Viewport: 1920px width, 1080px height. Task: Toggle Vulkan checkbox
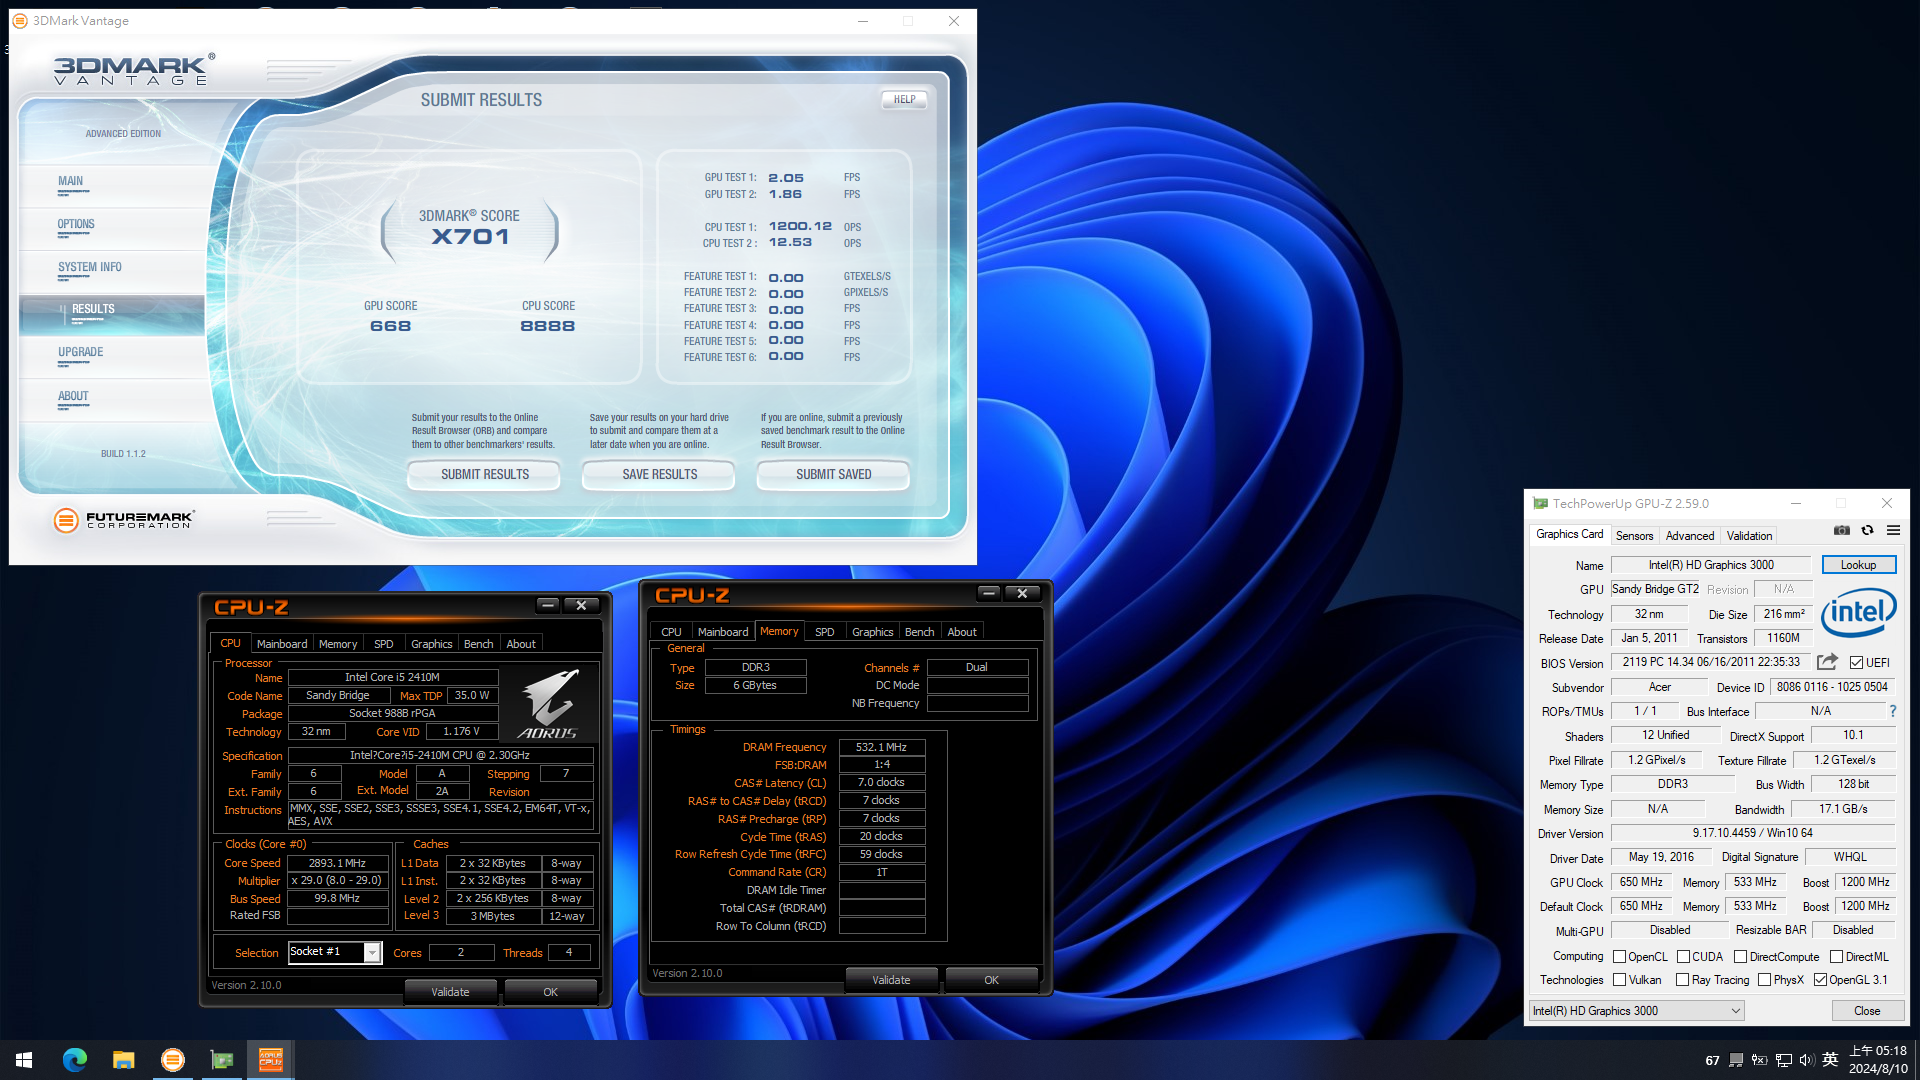coord(1619,980)
